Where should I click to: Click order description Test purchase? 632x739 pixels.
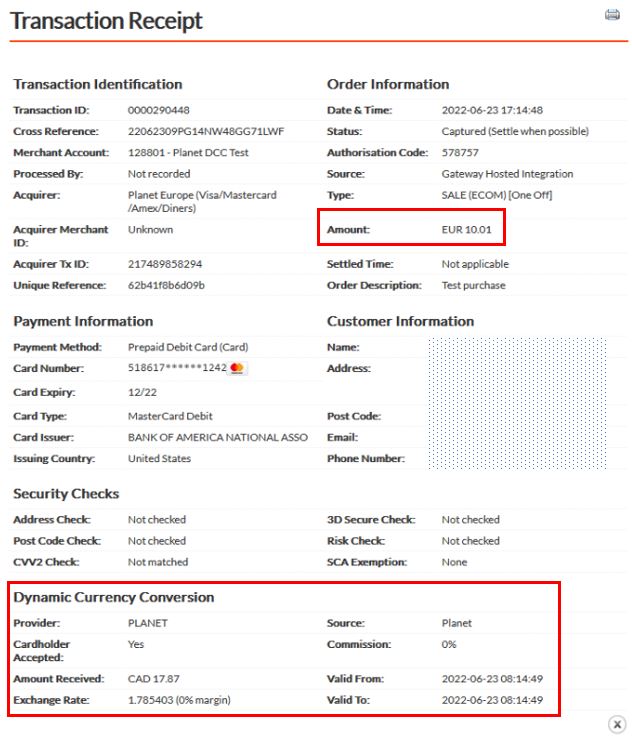click(473, 285)
